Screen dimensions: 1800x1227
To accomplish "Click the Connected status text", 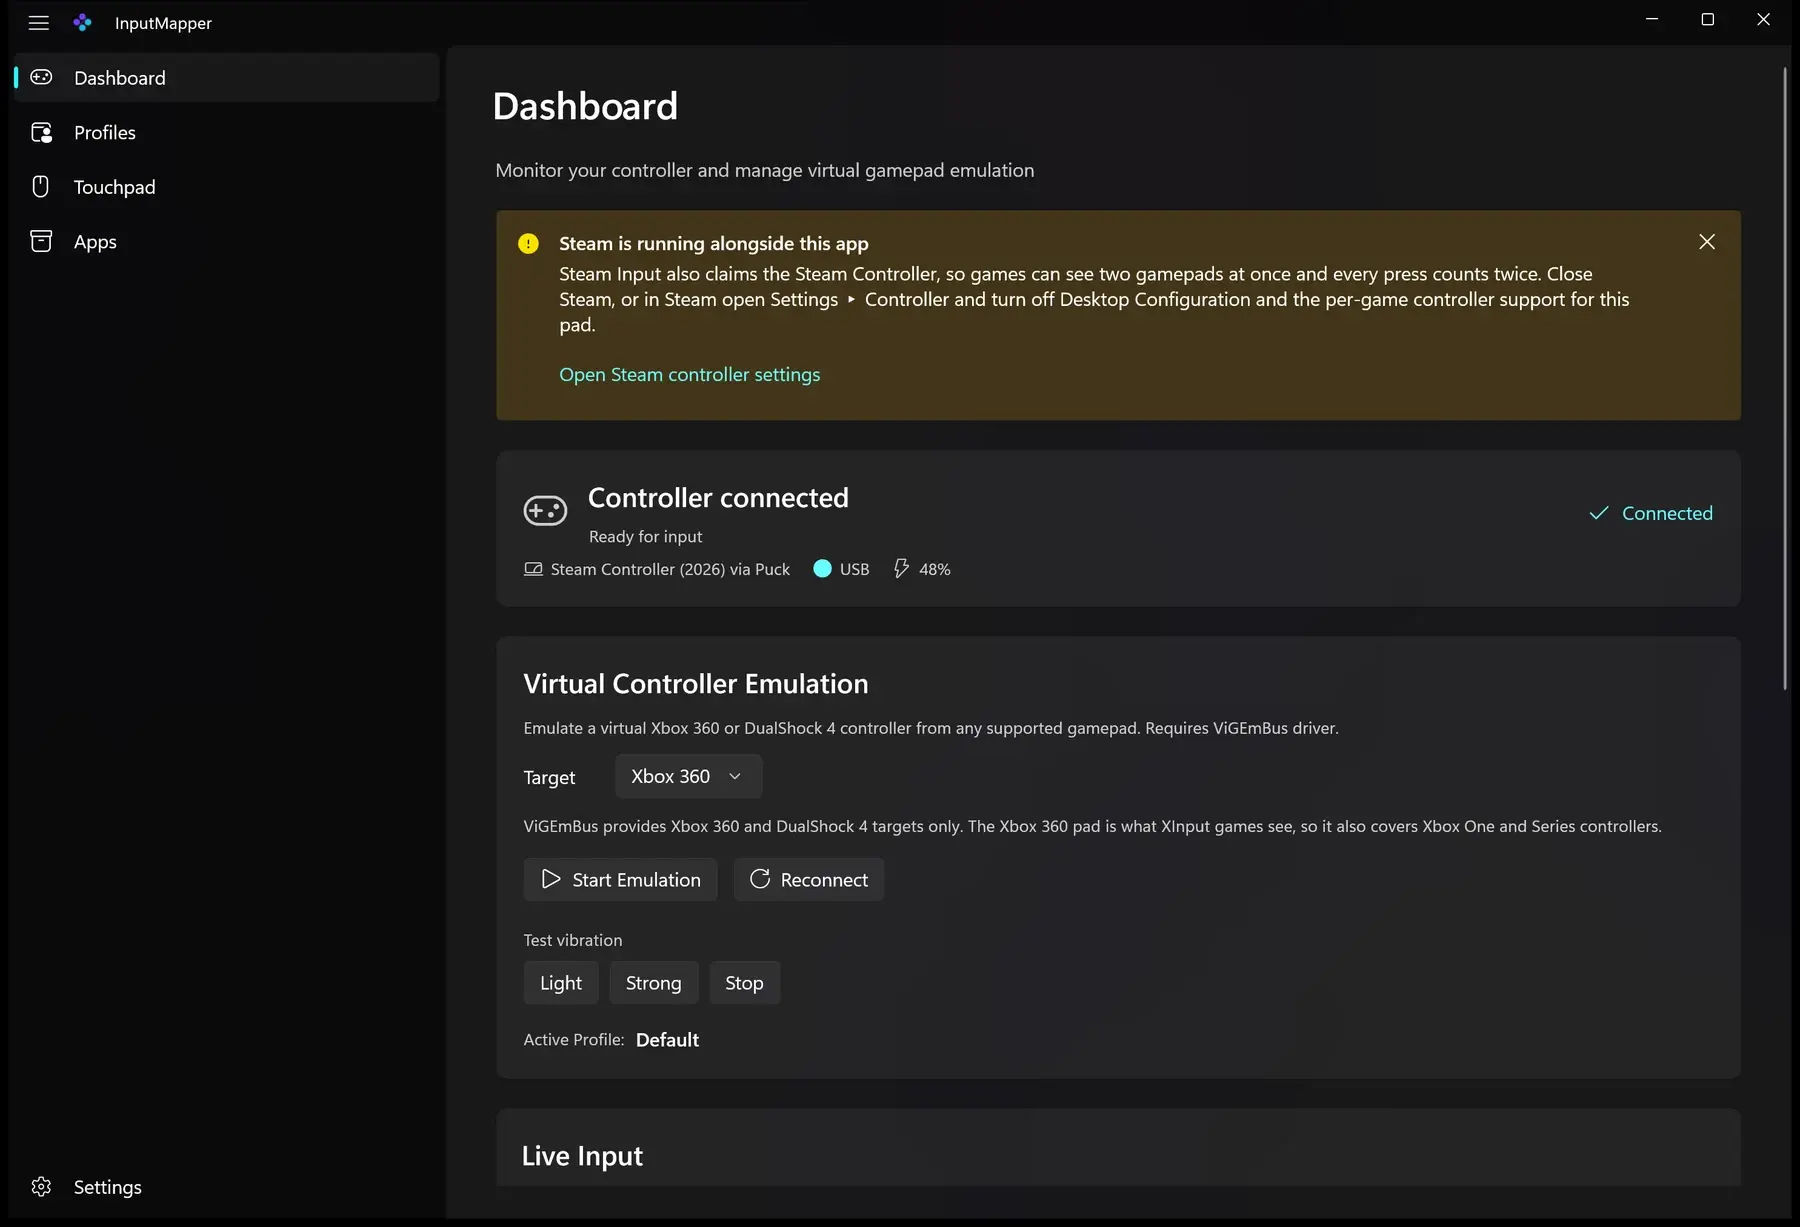I will (1667, 513).
